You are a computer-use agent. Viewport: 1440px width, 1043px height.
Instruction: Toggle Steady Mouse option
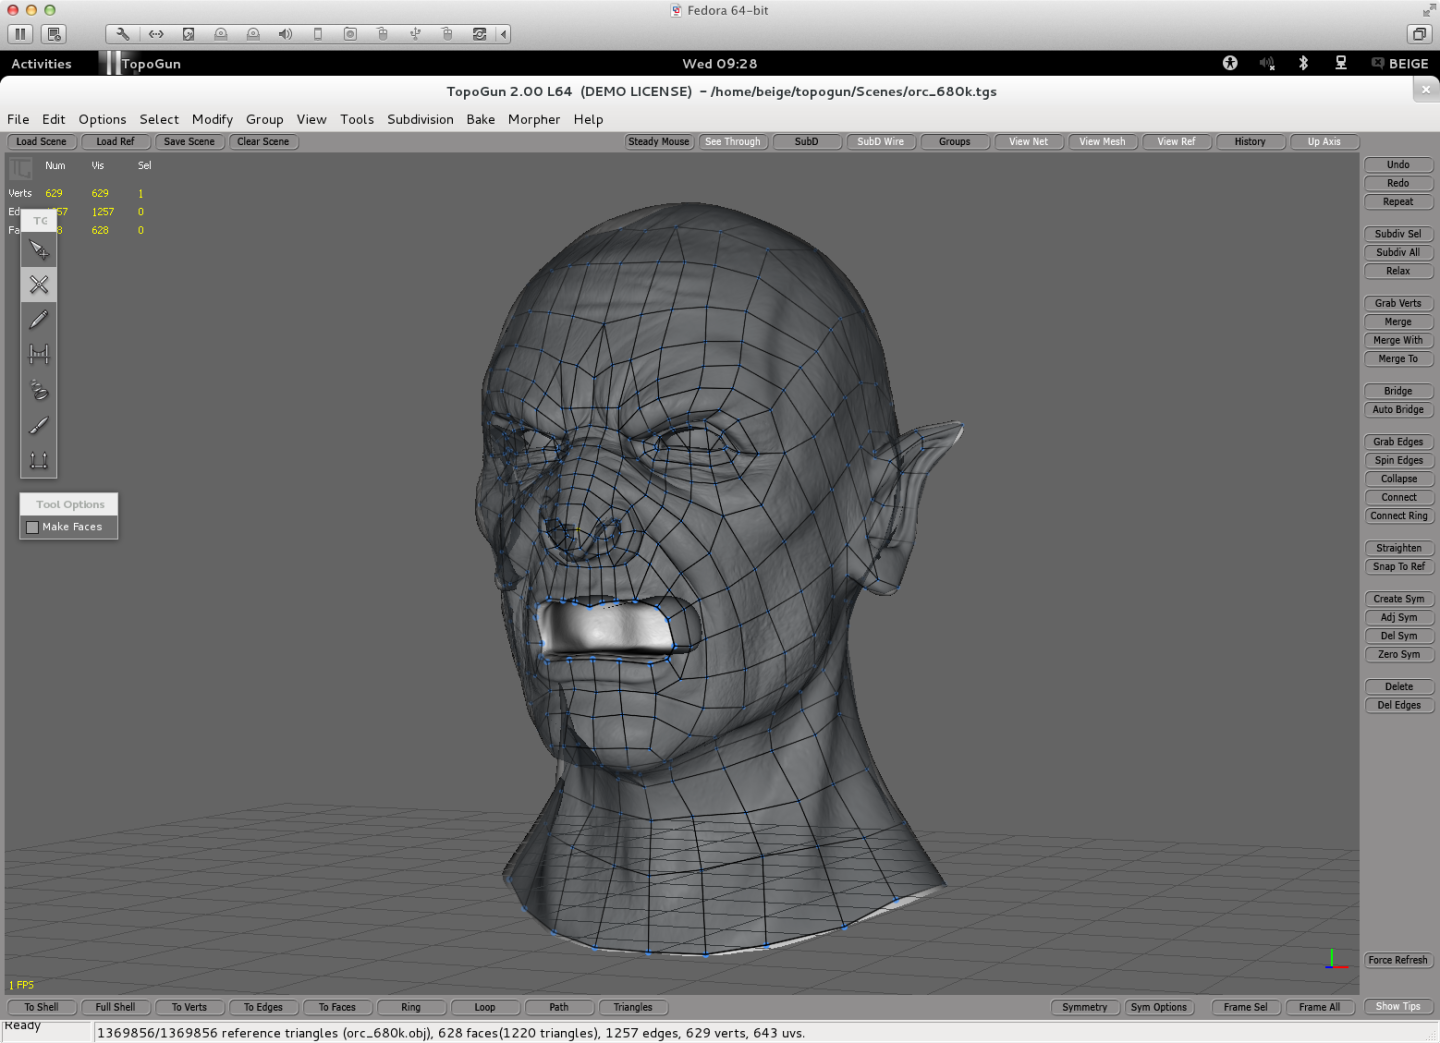click(x=659, y=142)
